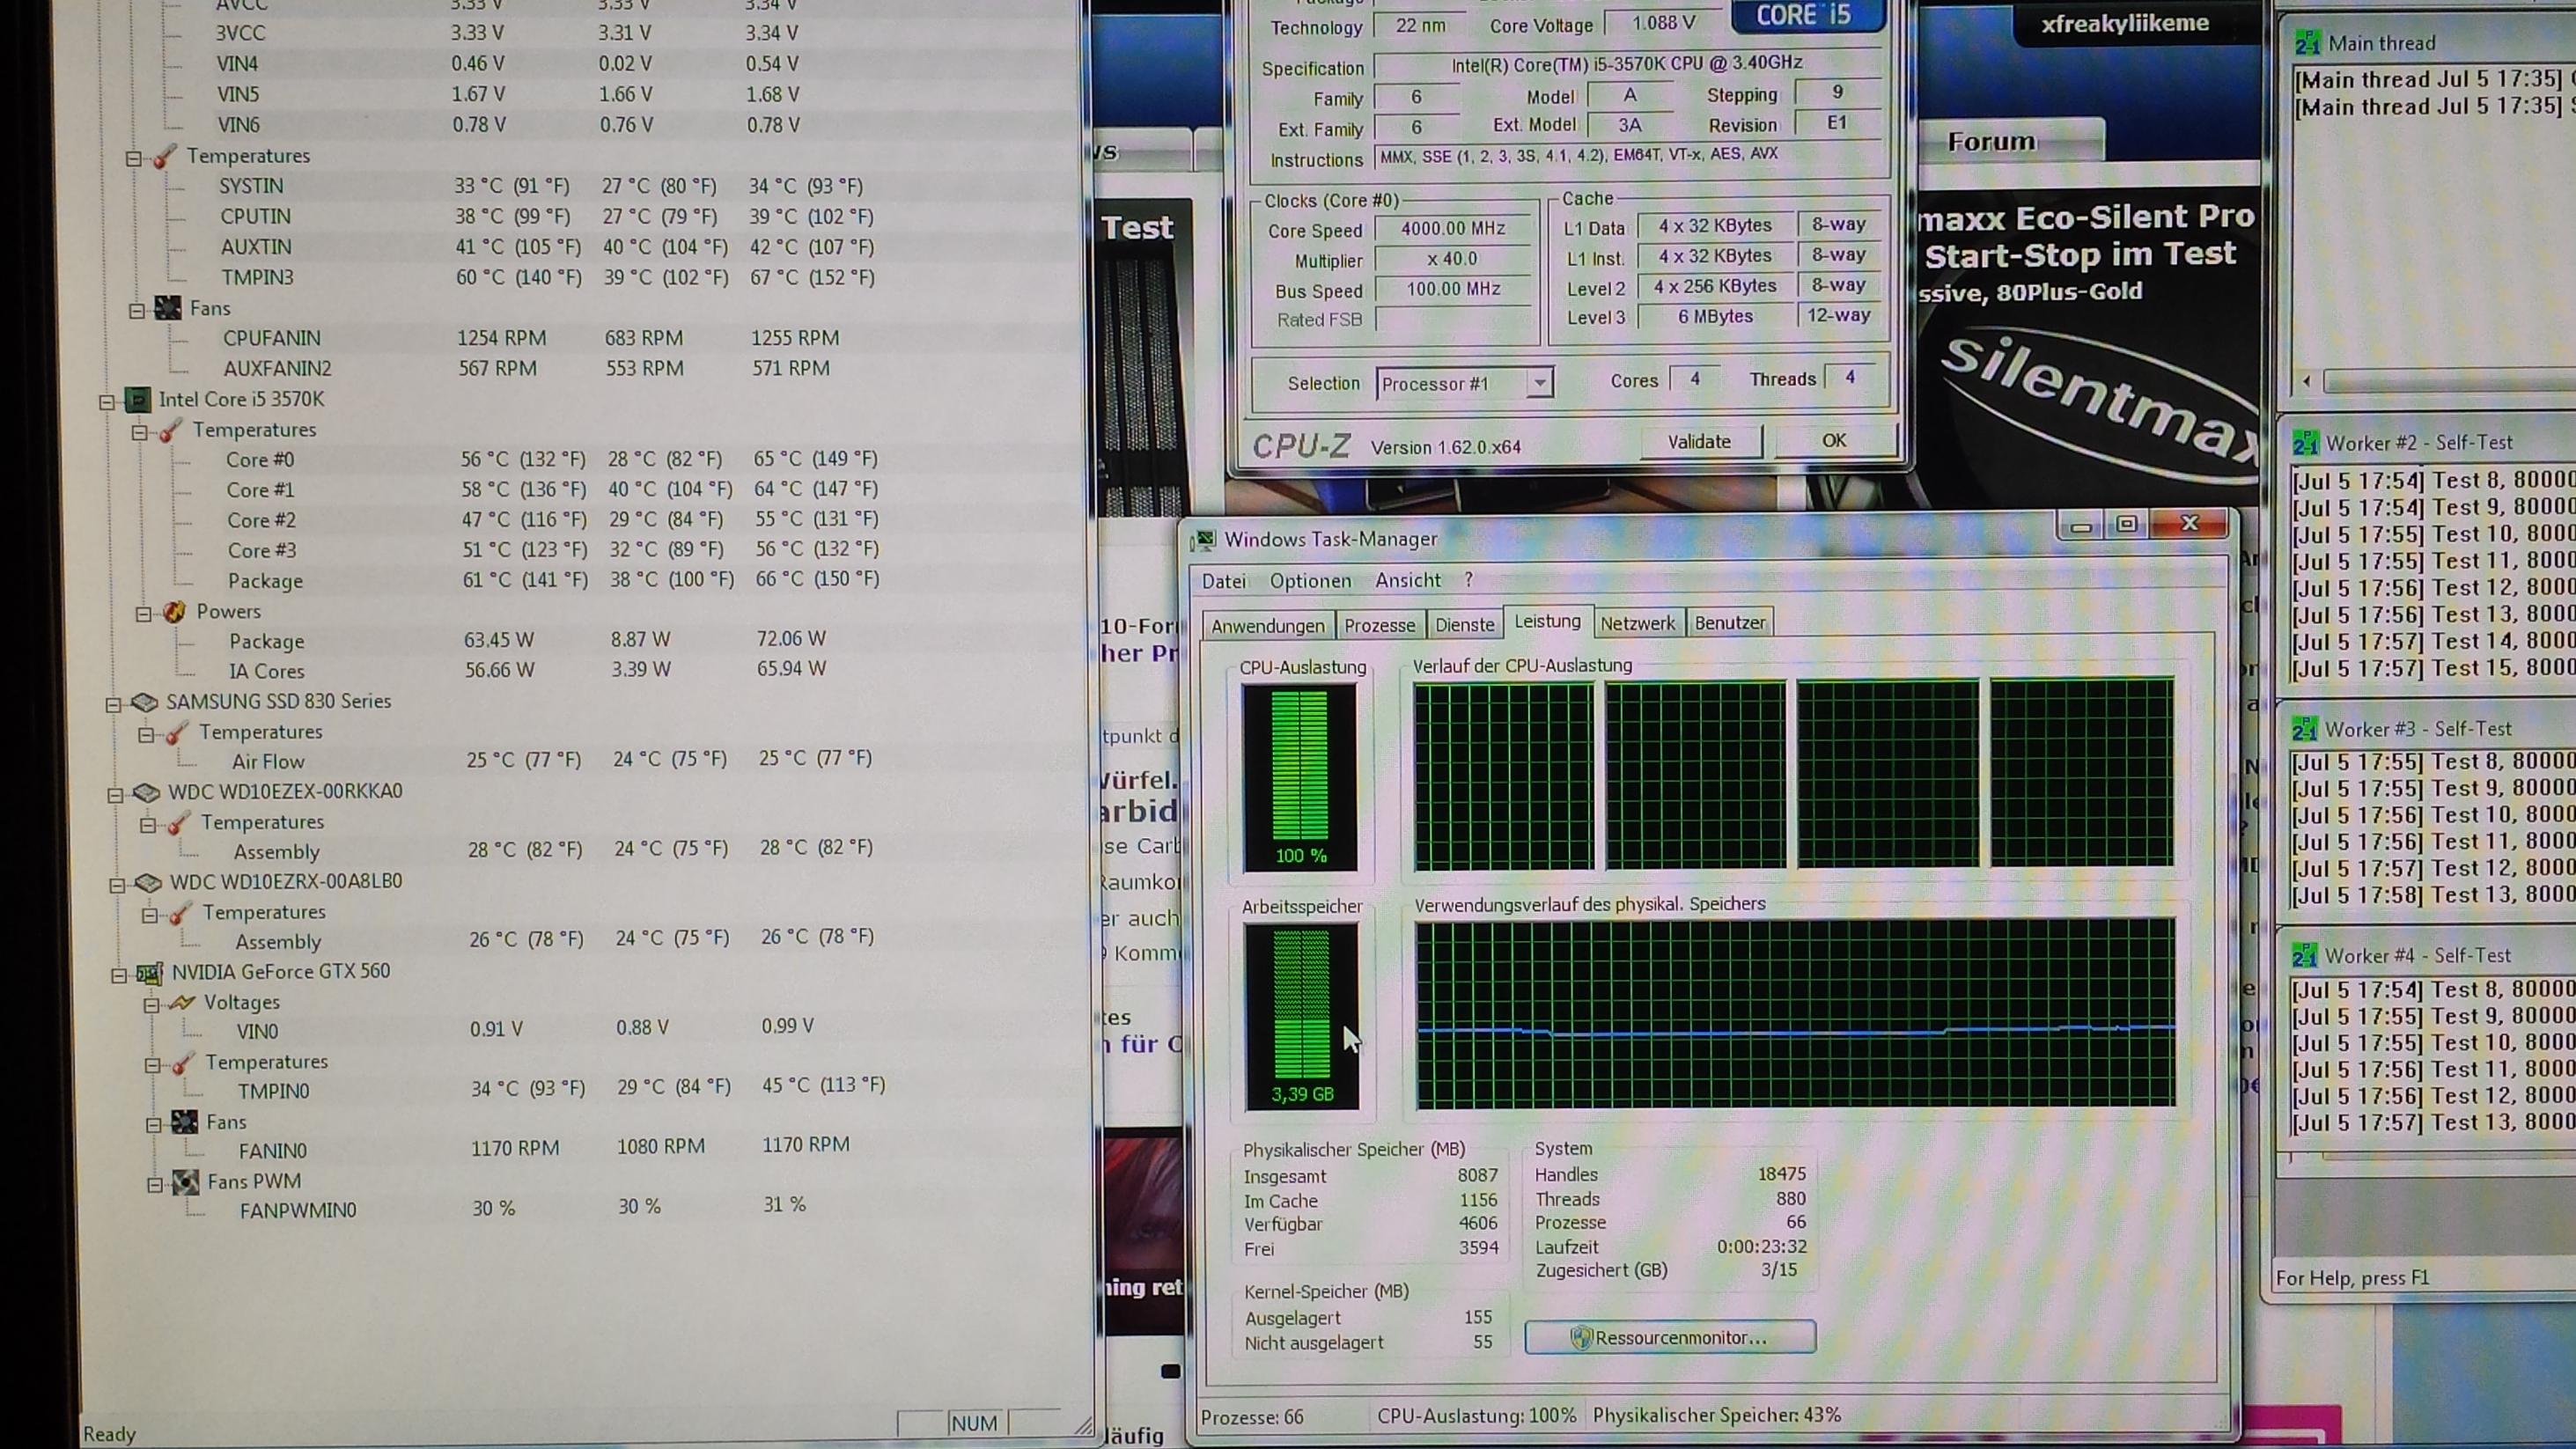Collapse the WDC WD10EZEX-00RKKA0 node

pyautogui.click(x=115, y=795)
